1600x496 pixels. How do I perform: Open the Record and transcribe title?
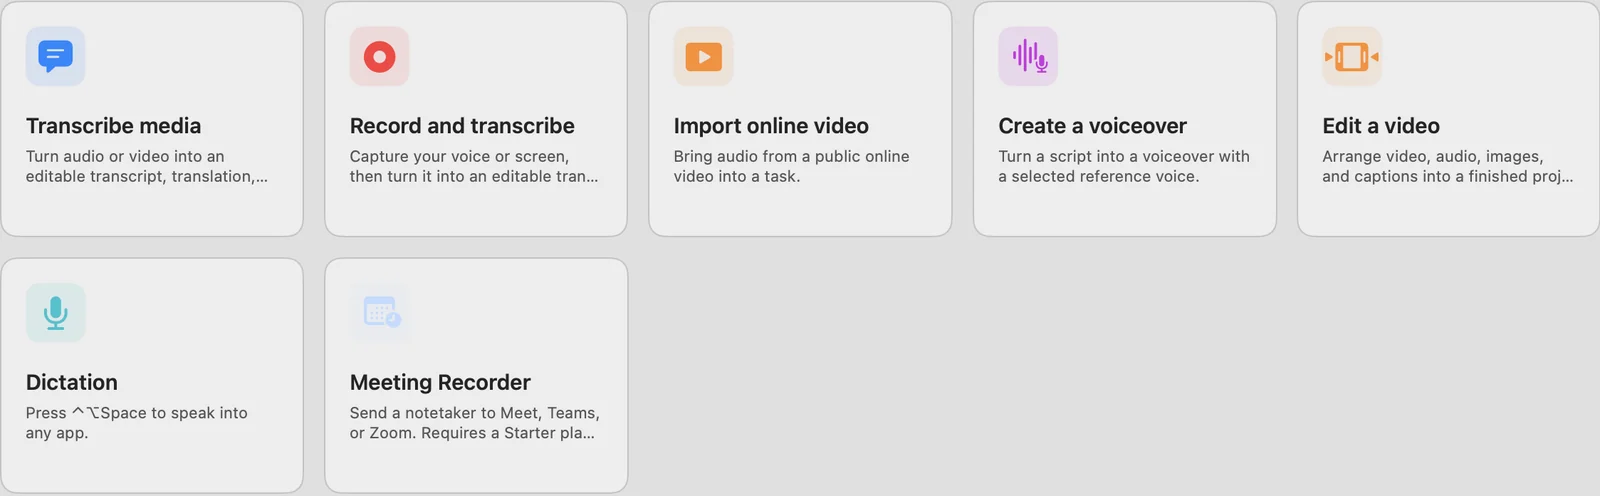coord(462,126)
